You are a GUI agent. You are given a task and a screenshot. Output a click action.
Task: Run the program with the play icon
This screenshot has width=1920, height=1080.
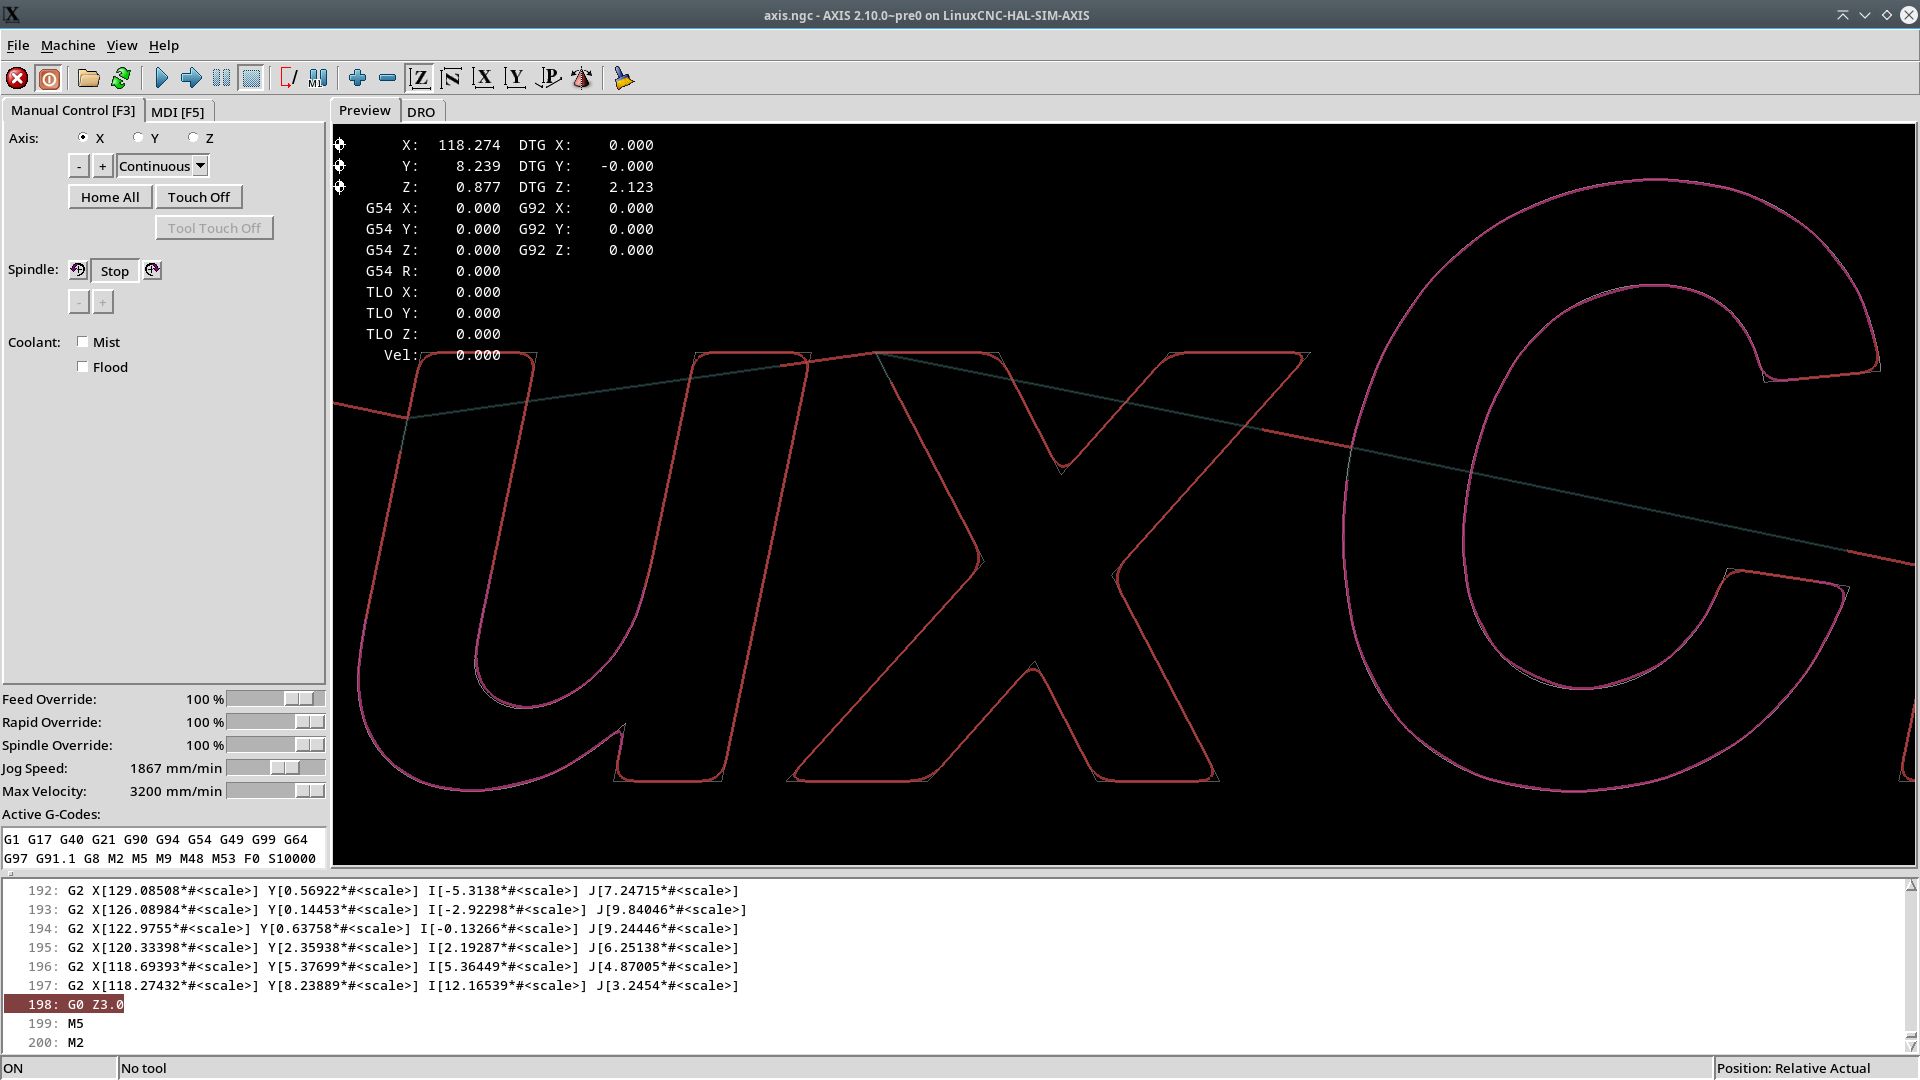pos(161,78)
